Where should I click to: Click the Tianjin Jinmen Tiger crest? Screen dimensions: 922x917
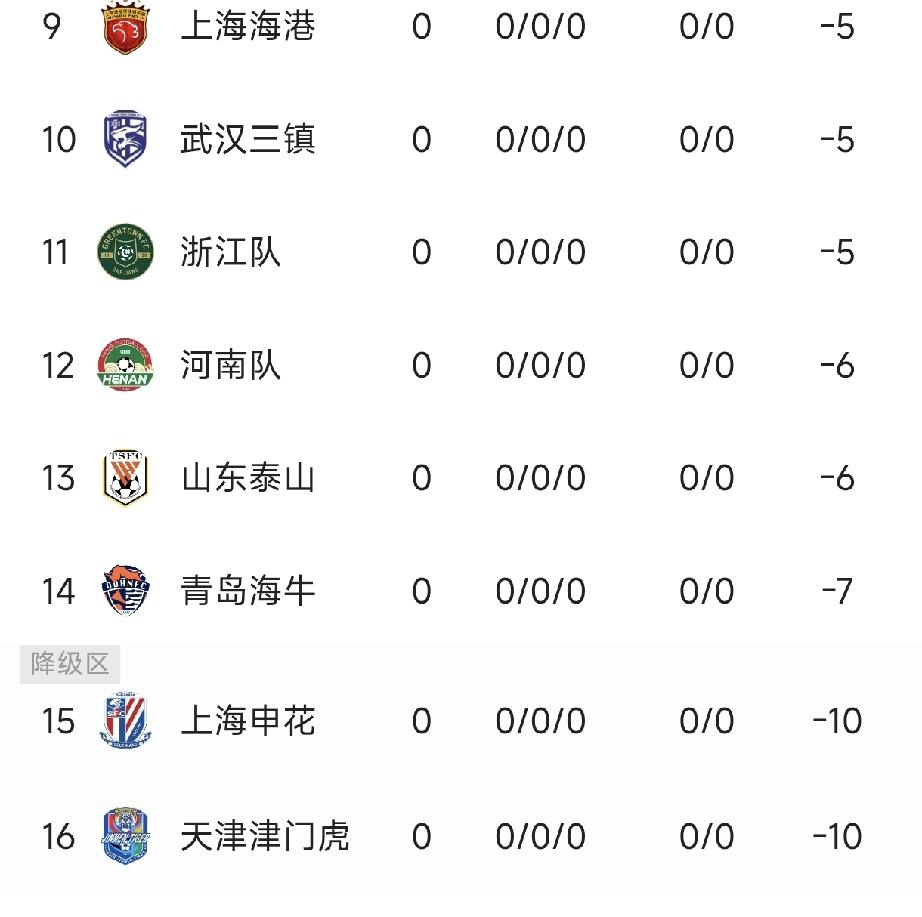click(x=125, y=835)
